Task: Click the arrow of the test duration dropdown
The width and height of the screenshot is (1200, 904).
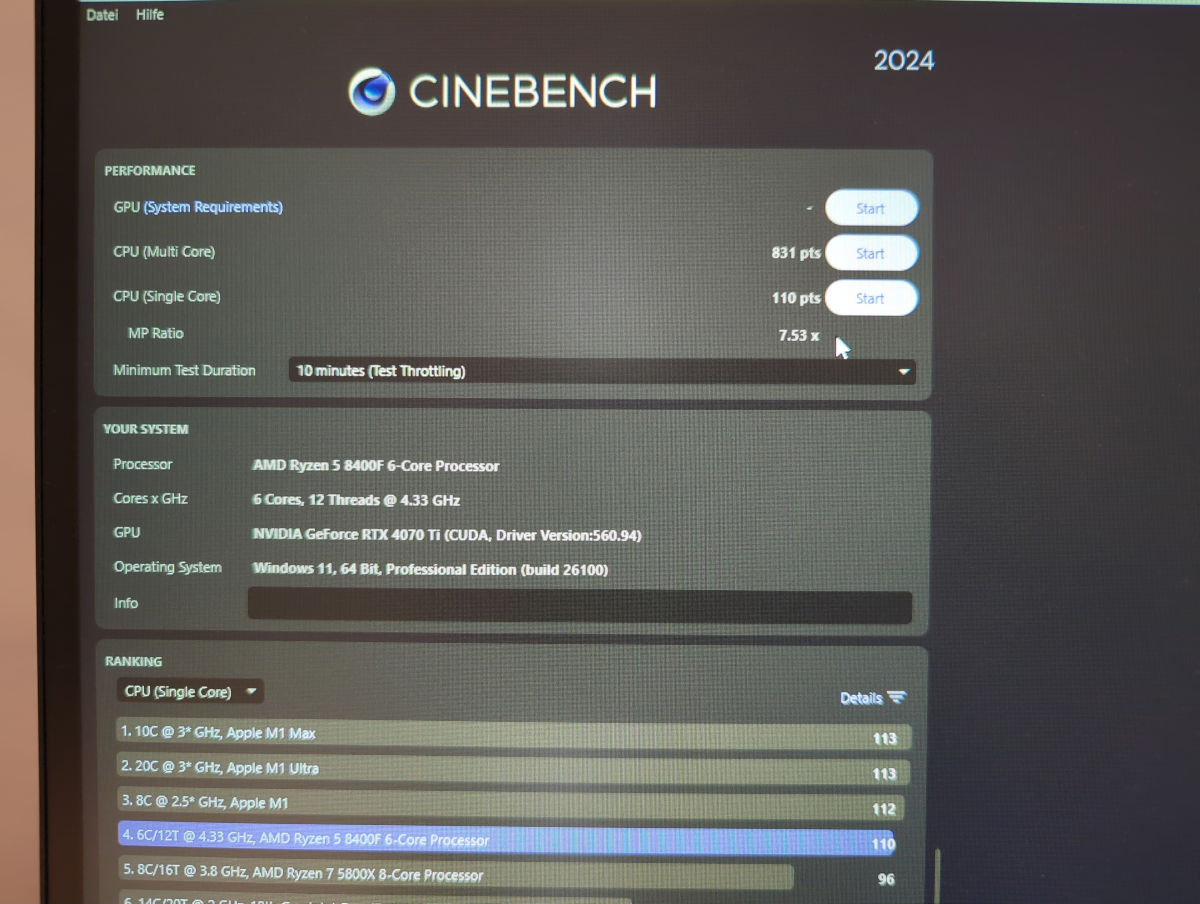Action: [904, 372]
